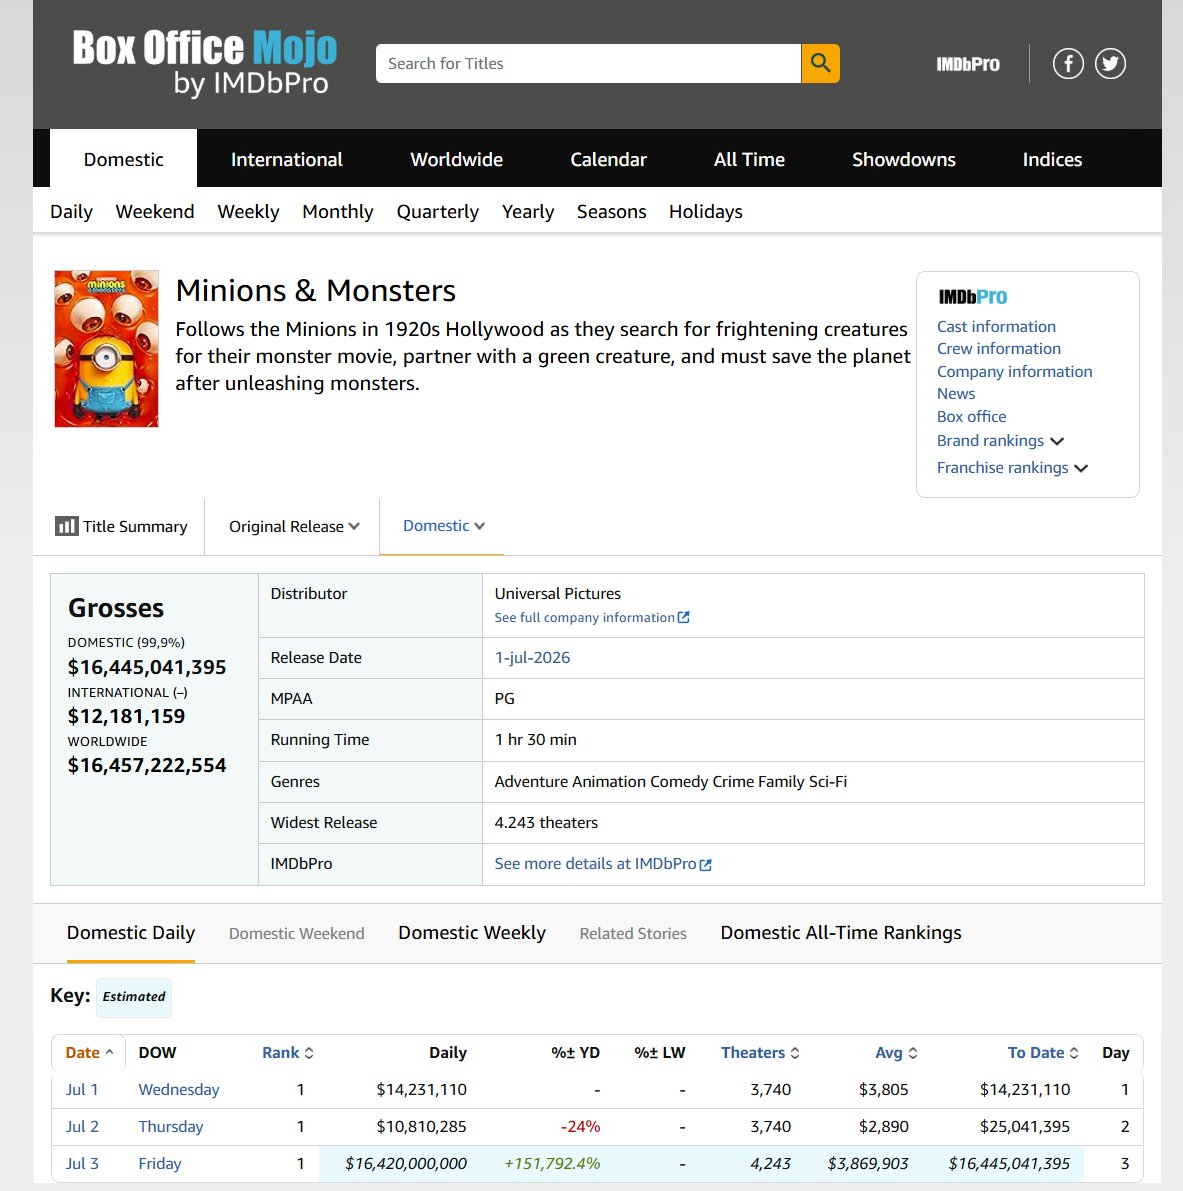Go to Weekly sub-navigation
This screenshot has height=1191, width=1183.
click(x=248, y=212)
